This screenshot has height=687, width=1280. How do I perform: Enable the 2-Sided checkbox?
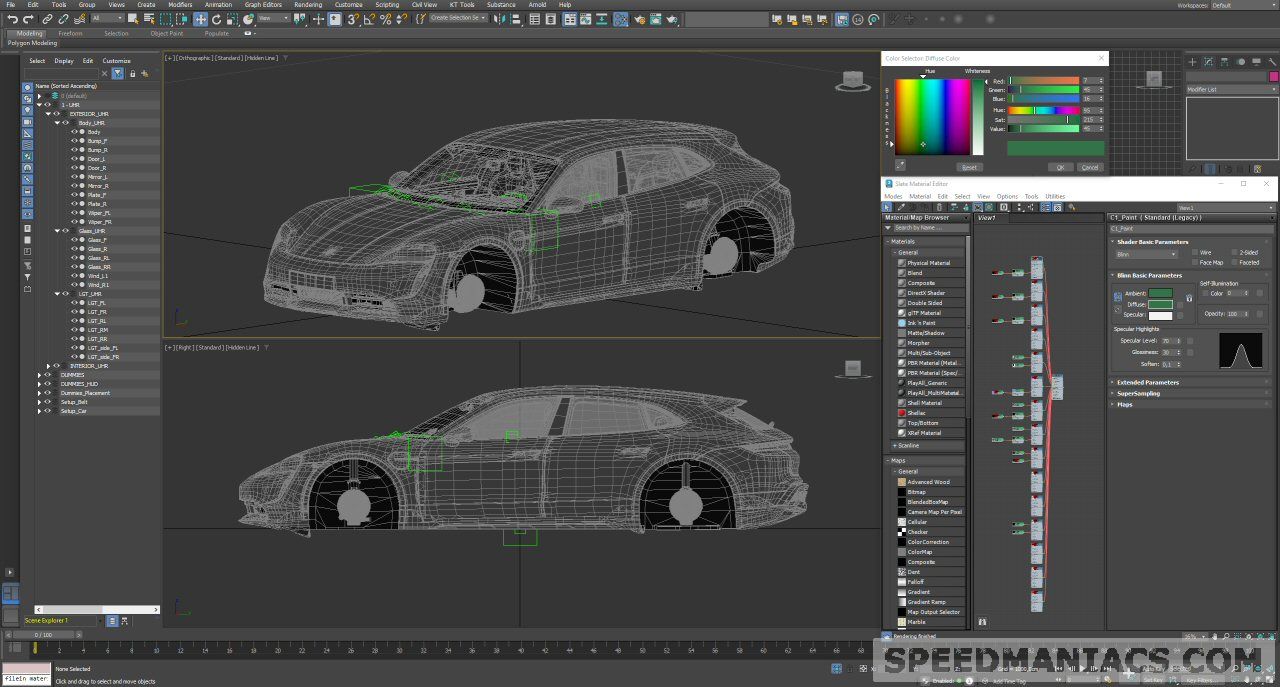pos(1234,253)
